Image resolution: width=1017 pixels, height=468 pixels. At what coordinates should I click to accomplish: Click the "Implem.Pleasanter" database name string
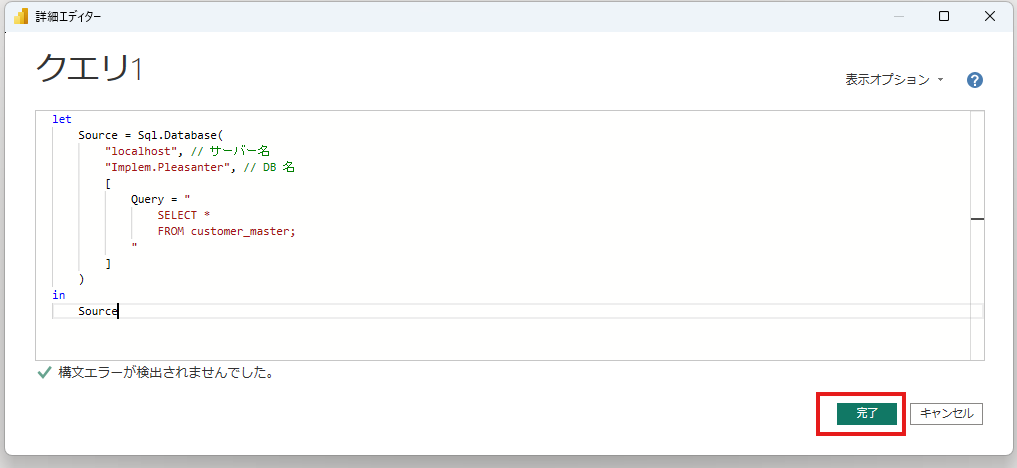tap(167, 167)
